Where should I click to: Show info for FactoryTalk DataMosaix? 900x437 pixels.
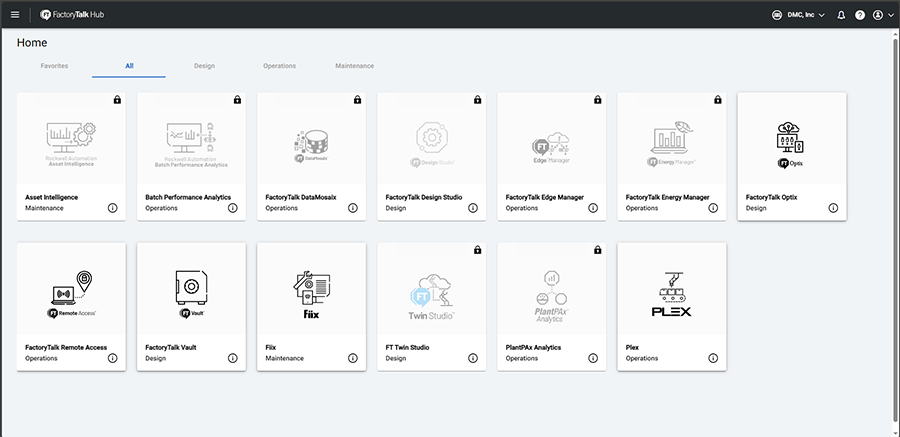(x=352, y=208)
